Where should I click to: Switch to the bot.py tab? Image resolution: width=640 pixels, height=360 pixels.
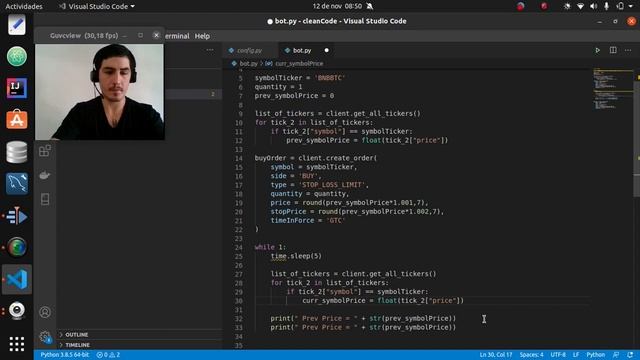point(302,51)
